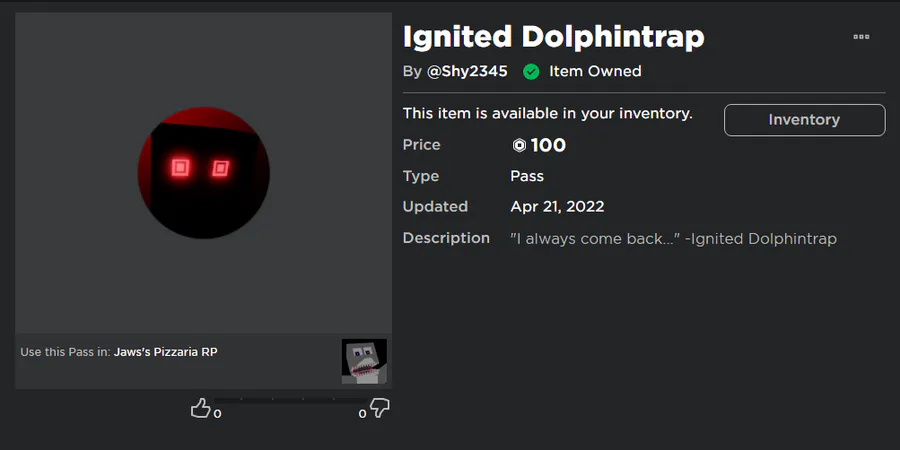Open the three-dot more options menu

coord(861,37)
